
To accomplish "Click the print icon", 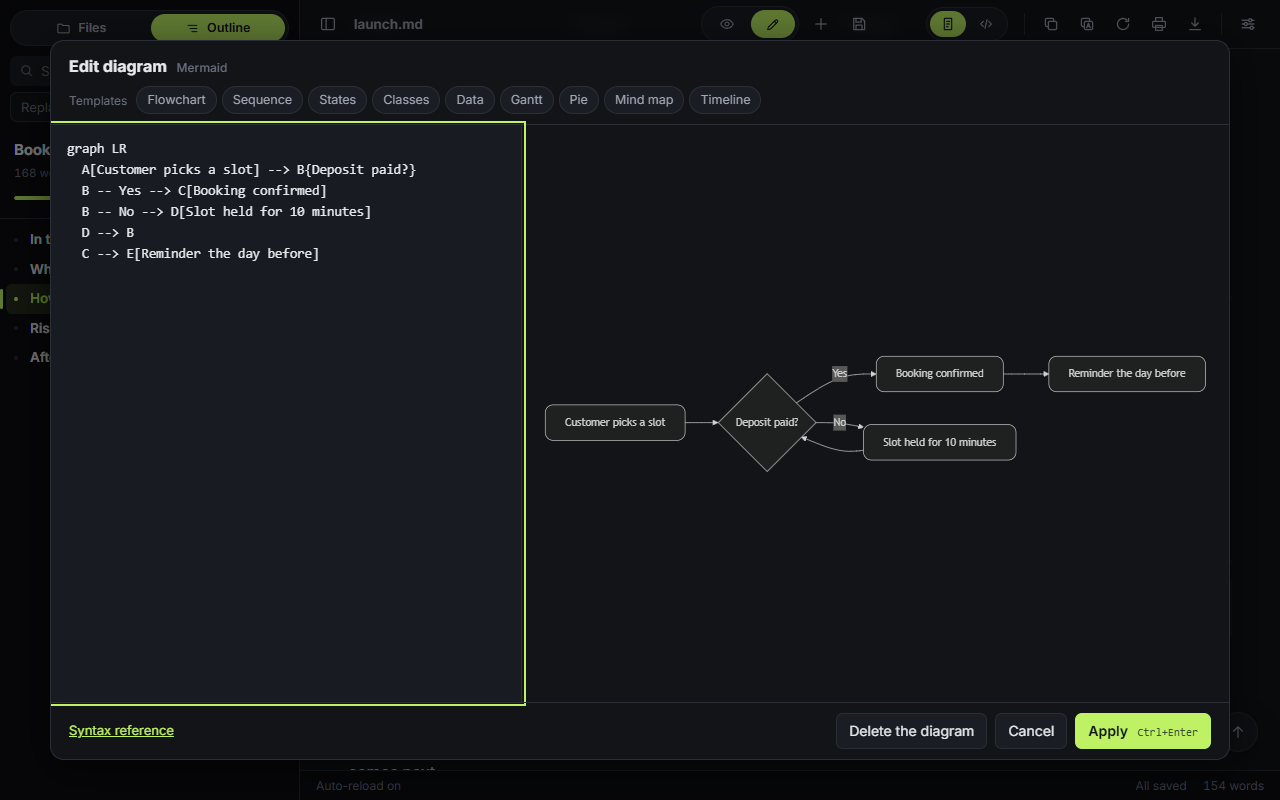I will (x=1159, y=24).
